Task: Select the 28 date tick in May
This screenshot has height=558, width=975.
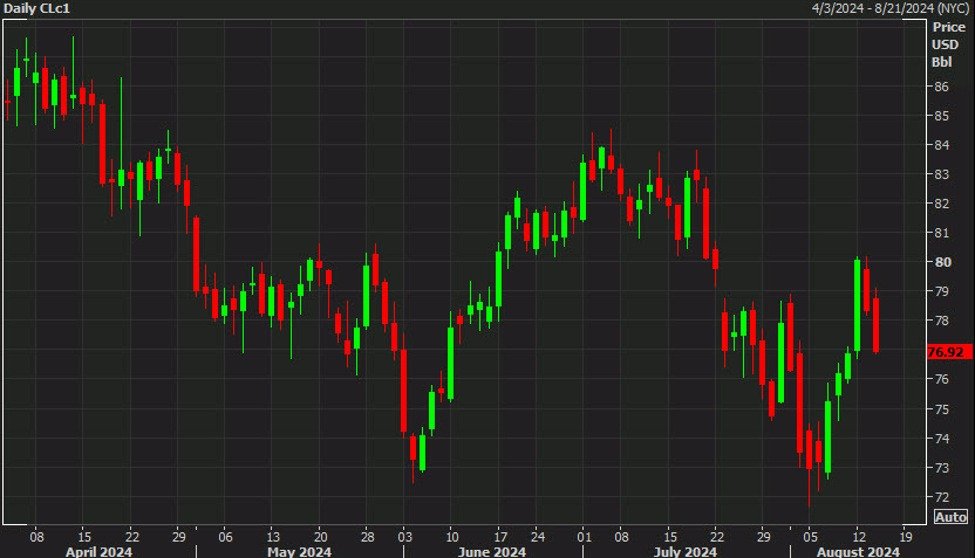Action: pyautogui.click(x=367, y=534)
